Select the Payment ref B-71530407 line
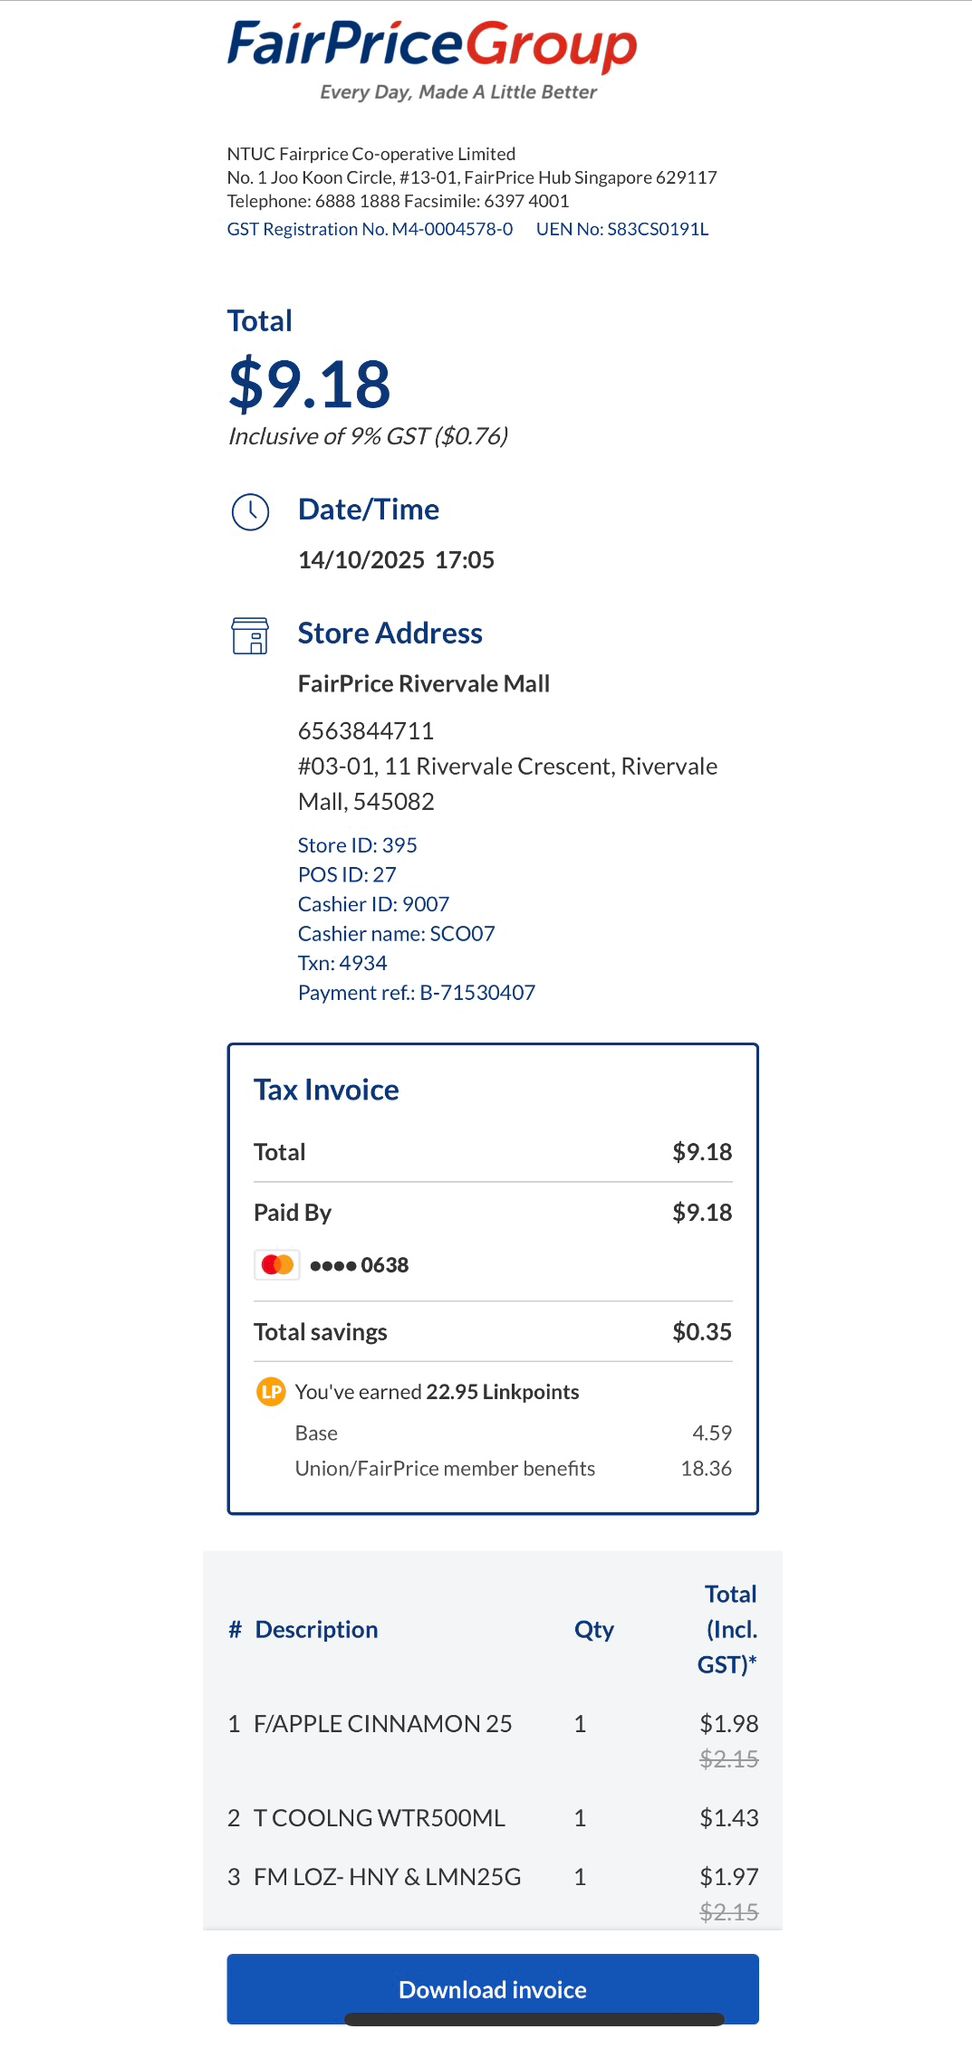This screenshot has height=2048, width=972. tap(417, 993)
